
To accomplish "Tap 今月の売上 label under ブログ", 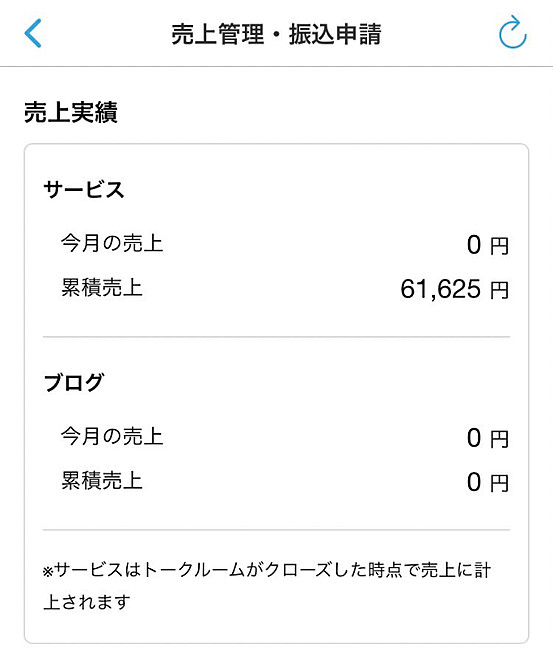I will coord(112,436).
